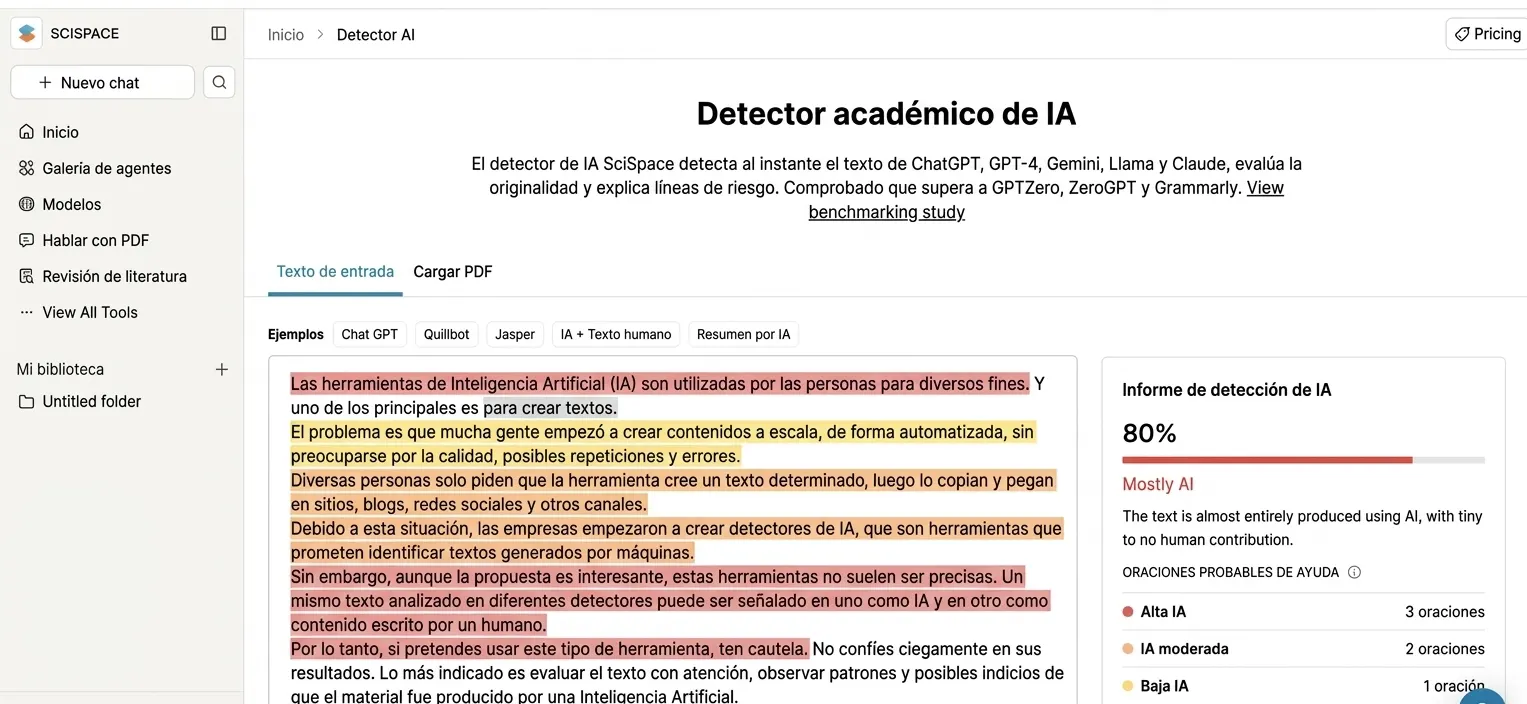Click the Ejemplos label
This screenshot has height=704, width=1527.
click(296, 334)
